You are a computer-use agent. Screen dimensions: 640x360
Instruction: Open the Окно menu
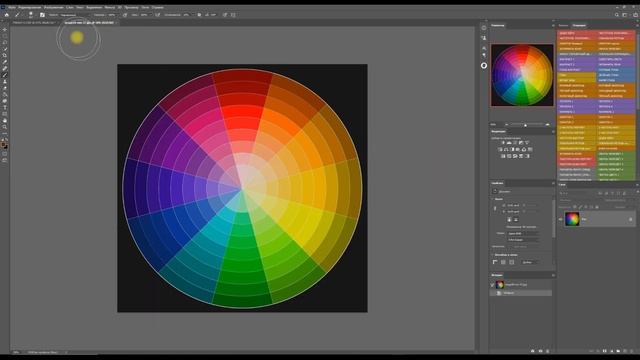(x=144, y=7)
